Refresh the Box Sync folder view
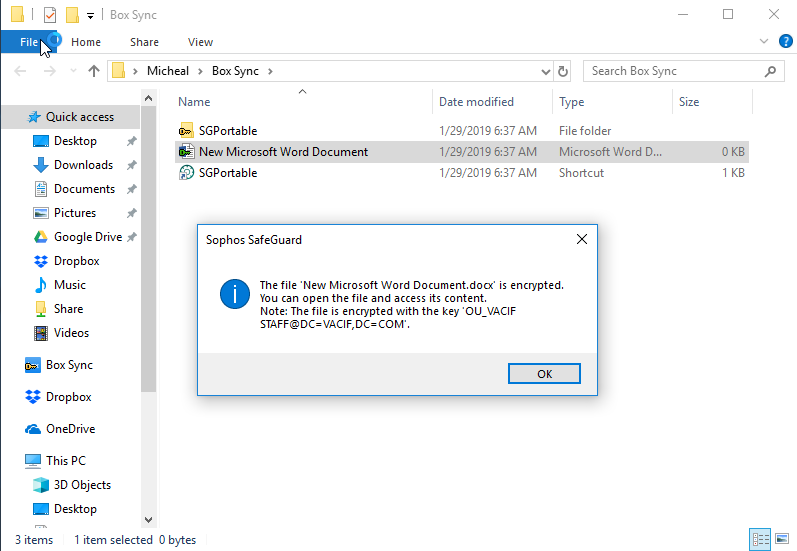The width and height of the screenshot is (797, 551). tap(563, 71)
